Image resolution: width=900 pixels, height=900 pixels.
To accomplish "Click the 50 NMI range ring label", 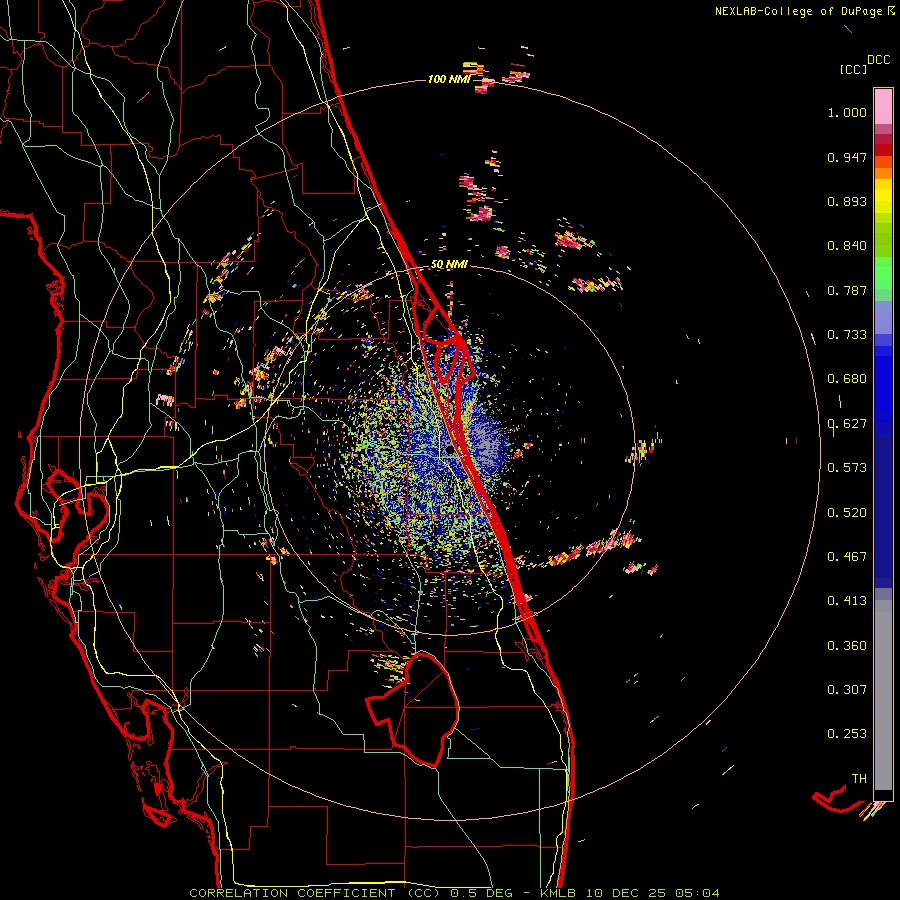I will (x=449, y=264).
